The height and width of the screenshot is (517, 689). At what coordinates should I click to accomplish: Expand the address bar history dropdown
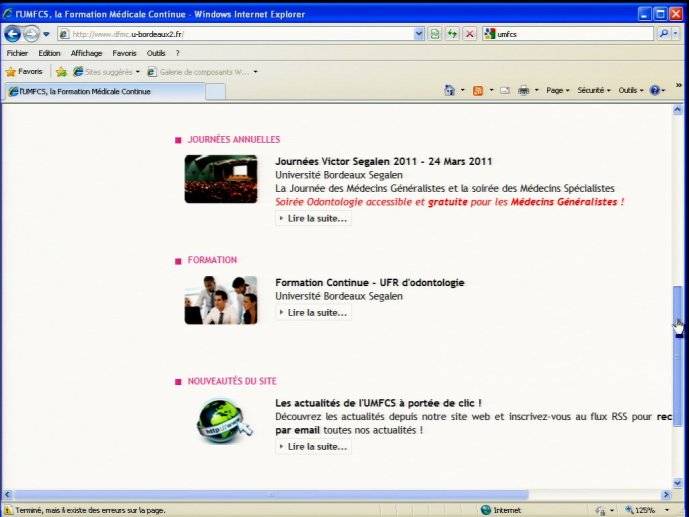(419, 34)
